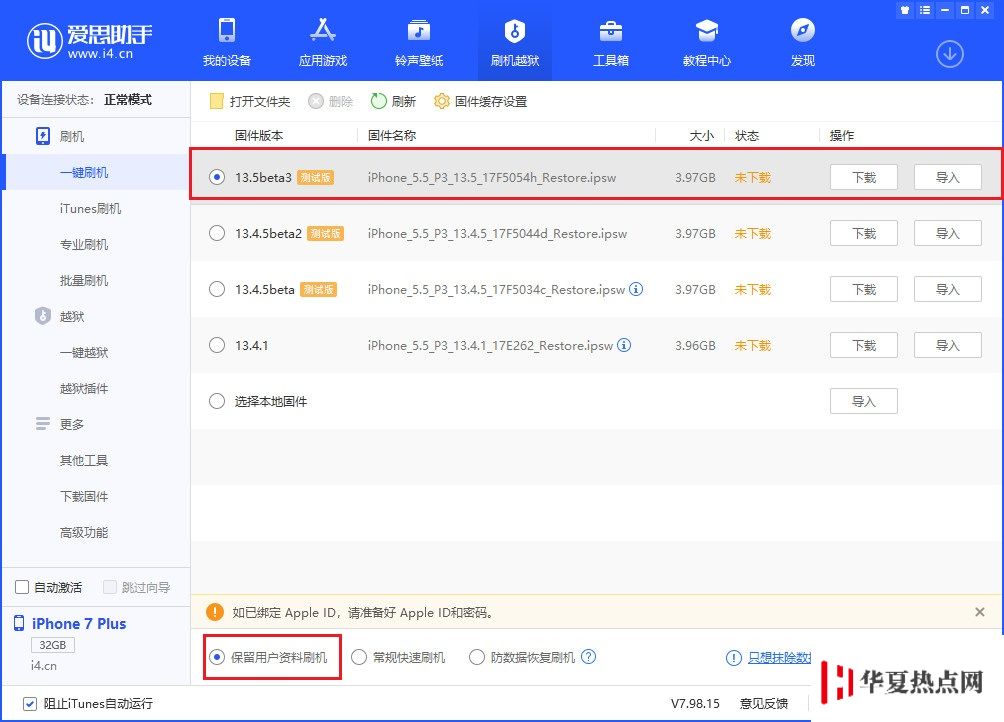
Task: Select 越狱插件 in sidebar
Action: click(84, 388)
